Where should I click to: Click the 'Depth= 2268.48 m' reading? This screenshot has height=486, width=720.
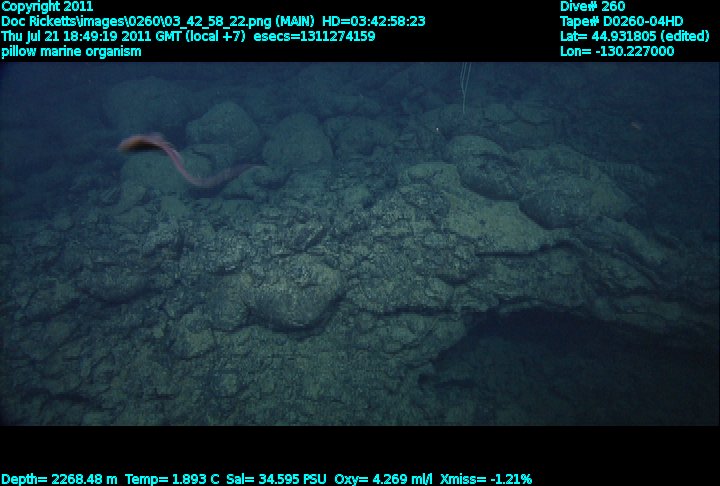click(59, 479)
